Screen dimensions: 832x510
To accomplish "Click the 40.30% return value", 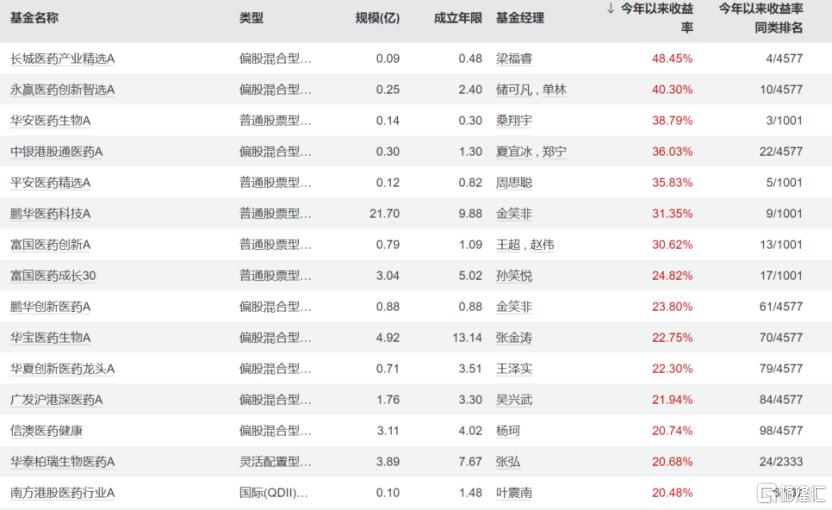I will click(672, 90).
